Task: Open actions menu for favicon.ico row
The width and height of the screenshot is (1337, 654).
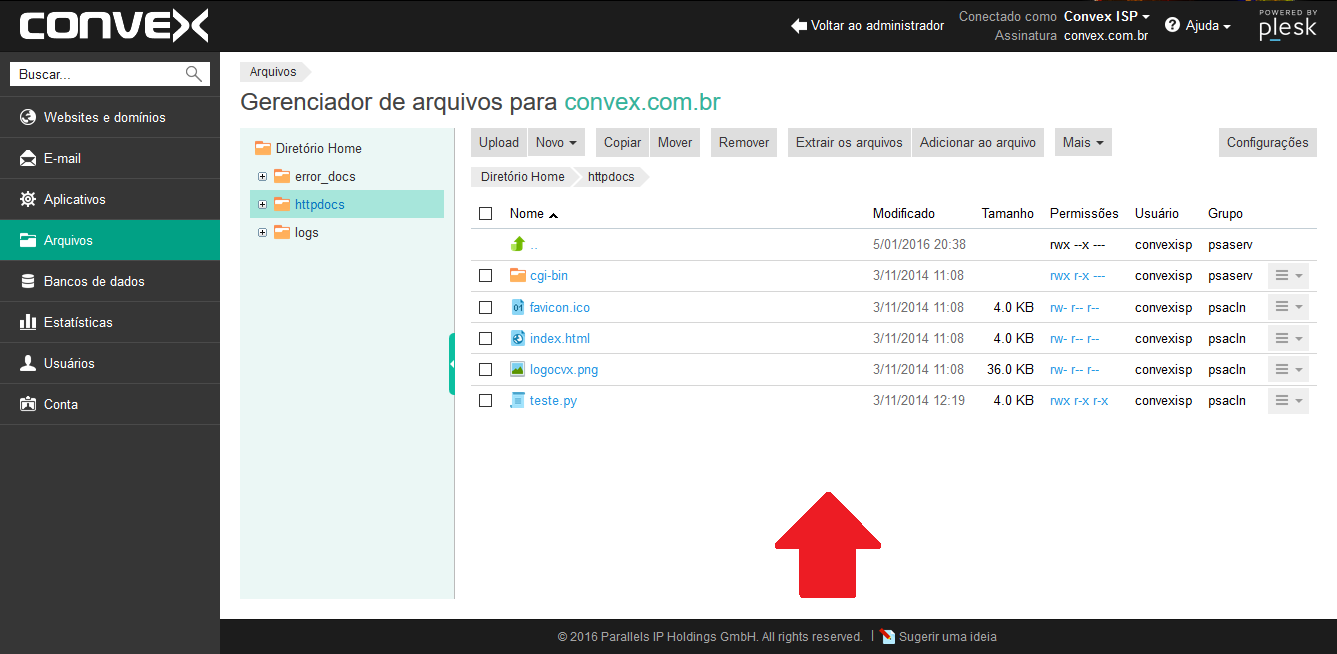Action: click(1288, 307)
